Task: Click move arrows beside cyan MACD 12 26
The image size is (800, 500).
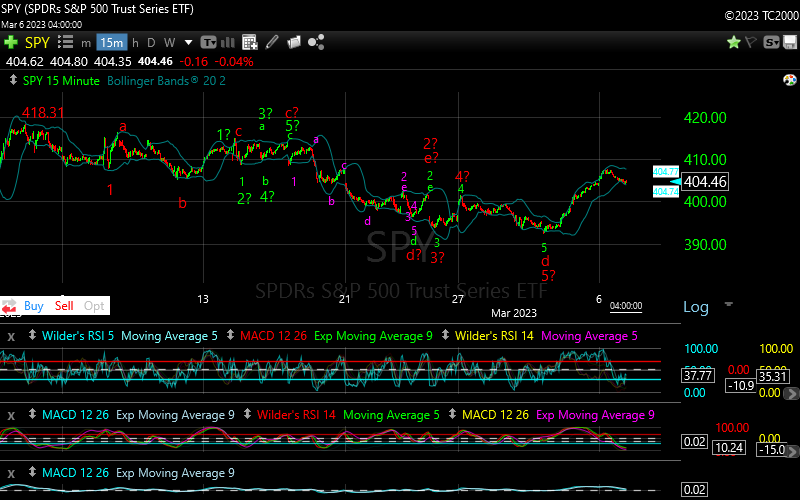Action: coord(32,414)
